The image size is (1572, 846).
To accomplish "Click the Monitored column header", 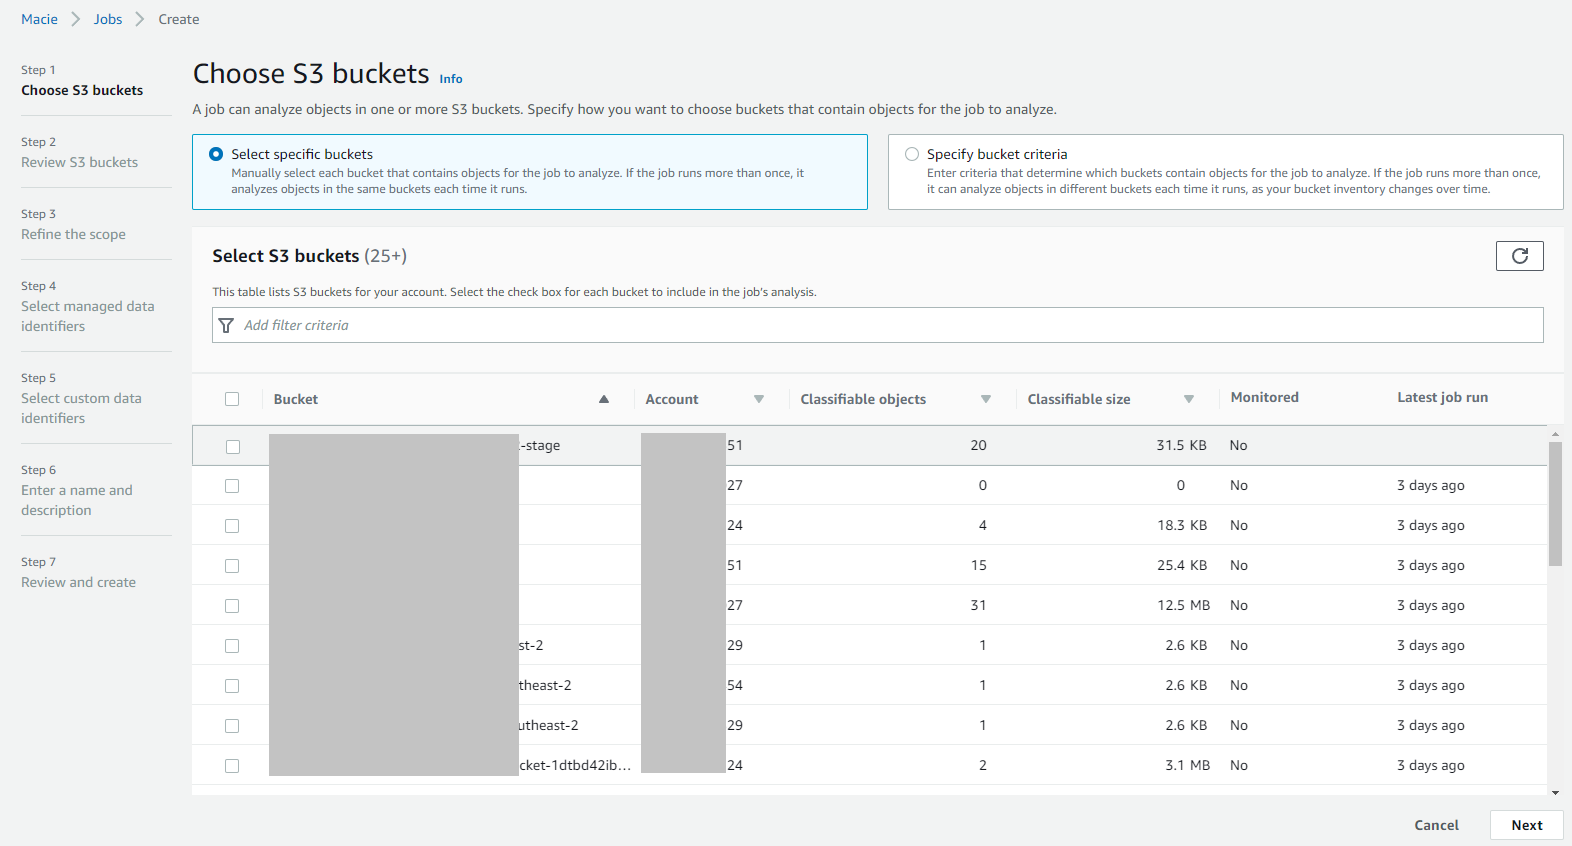I will (x=1264, y=397).
